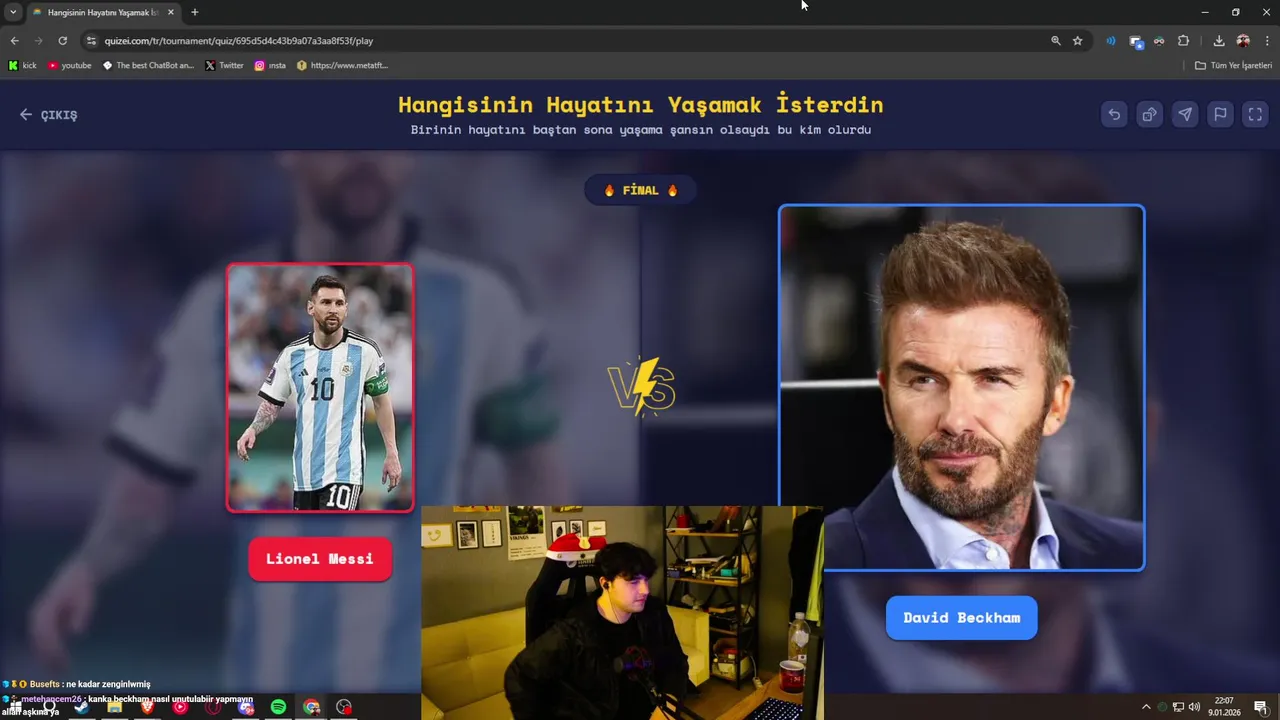Viewport: 1280px width, 720px height.
Task: Open Brave browser from the taskbar
Action: click(x=147, y=707)
